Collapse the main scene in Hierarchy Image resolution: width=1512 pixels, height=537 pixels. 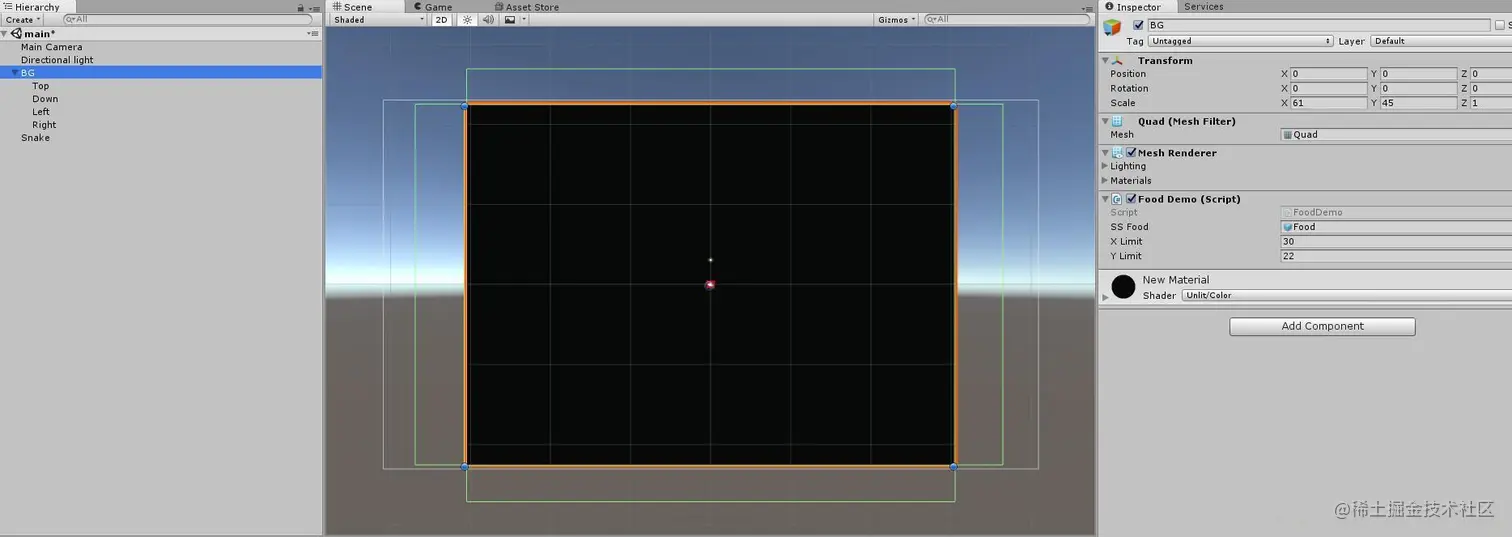[x=5, y=34]
